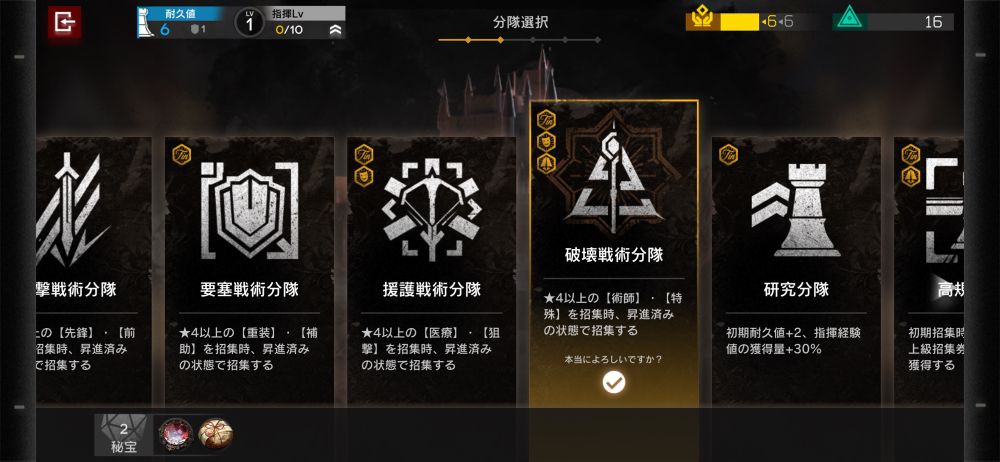Click the 耐久値 durability panel
Screen dimensions: 1000x462
point(180,23)
